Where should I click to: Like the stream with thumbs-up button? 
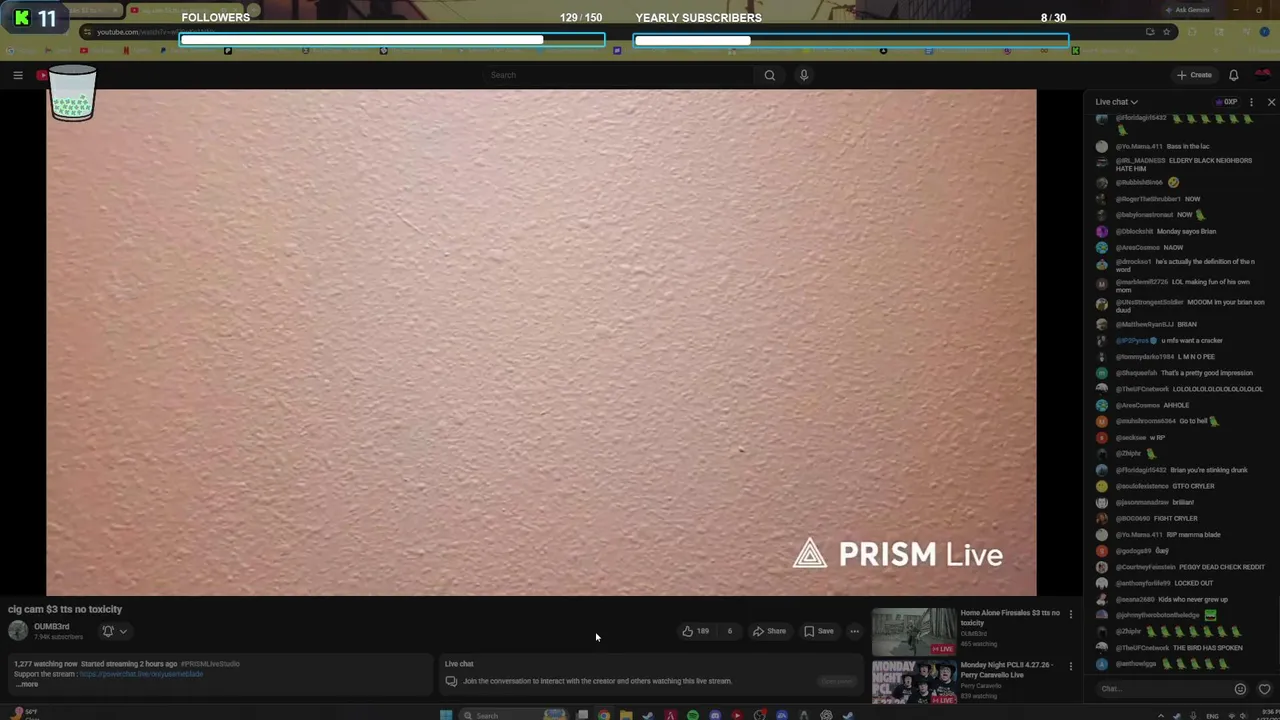pos(696,631)
